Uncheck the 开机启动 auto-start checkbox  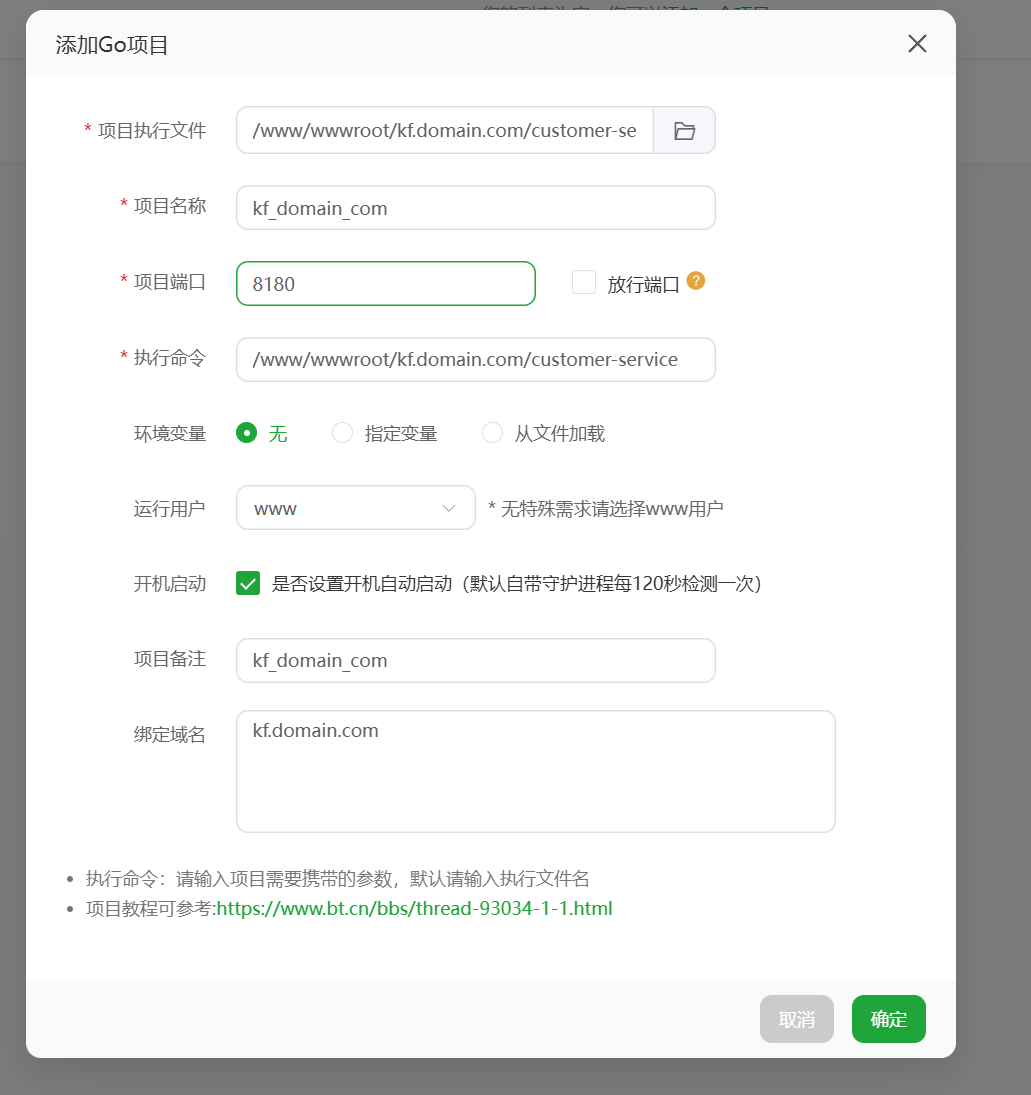click(x=248, y=584)
